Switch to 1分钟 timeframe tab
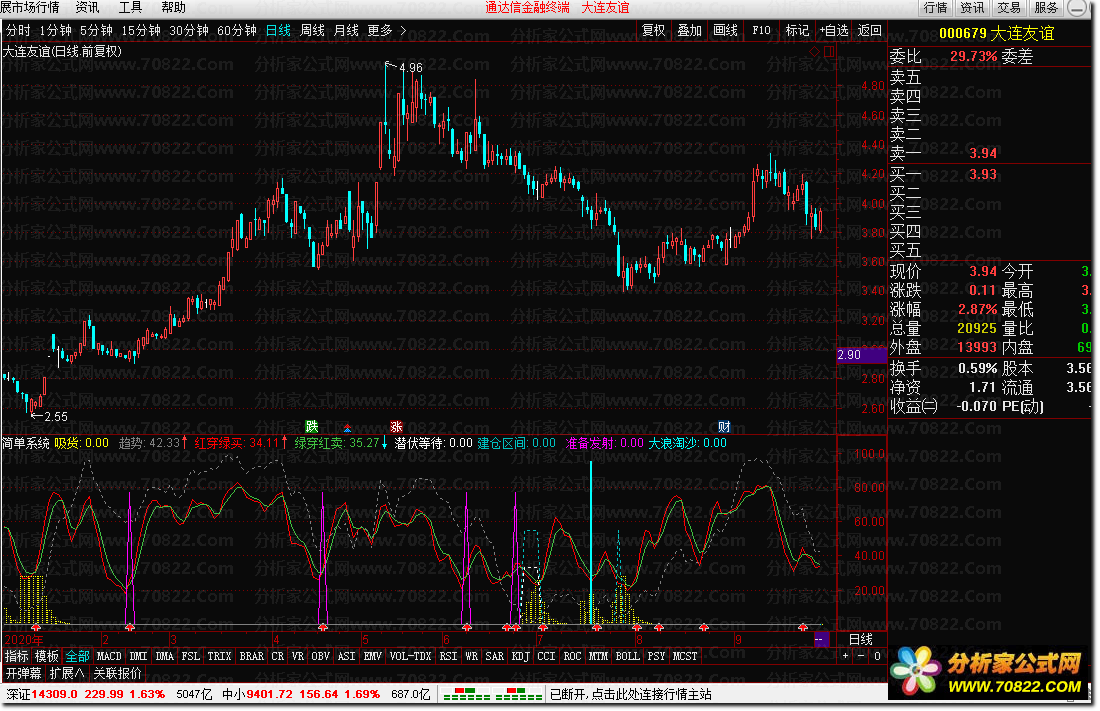The height and width of the screenshot is (711, 1100). 55,30
